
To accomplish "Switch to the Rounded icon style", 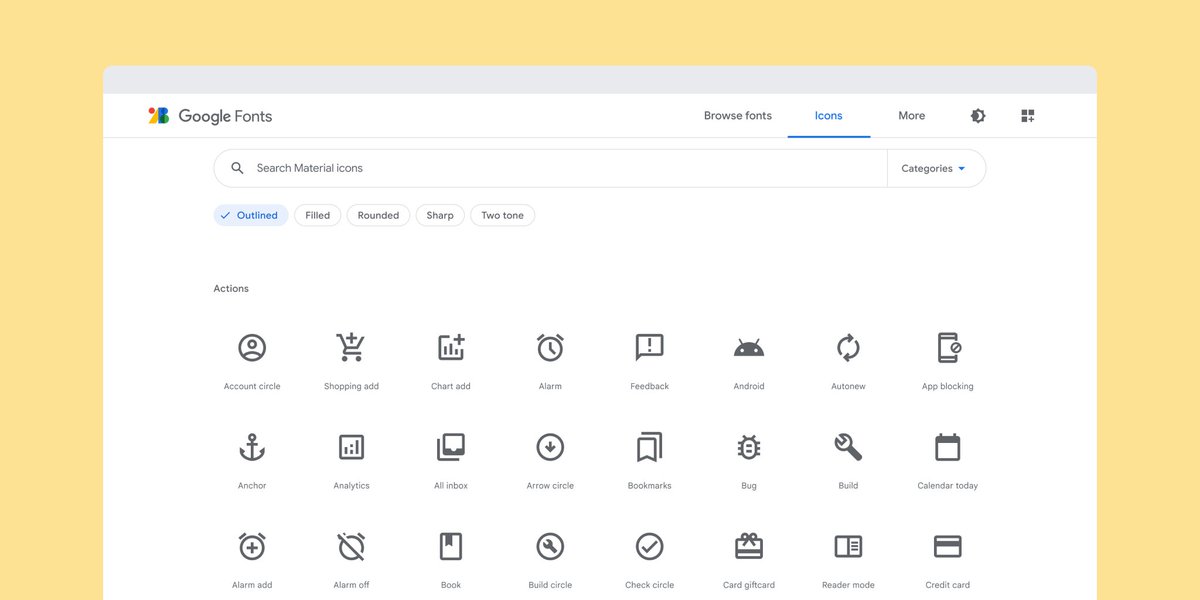I will (378, 215).
